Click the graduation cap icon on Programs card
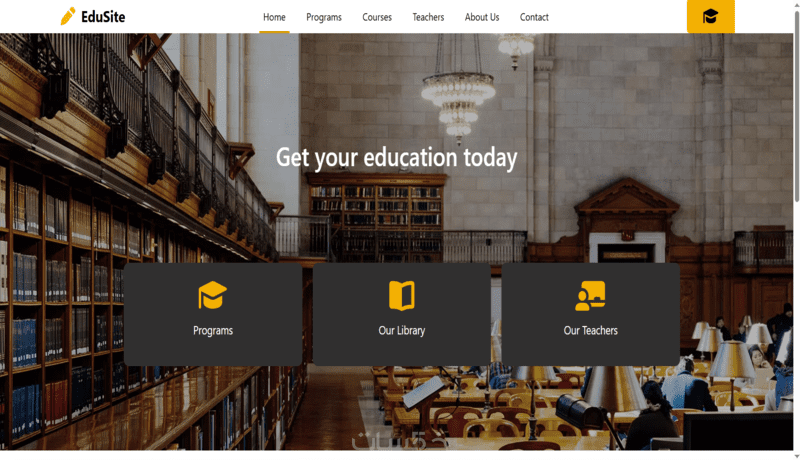800x460 pixels. tap(212, 295)
